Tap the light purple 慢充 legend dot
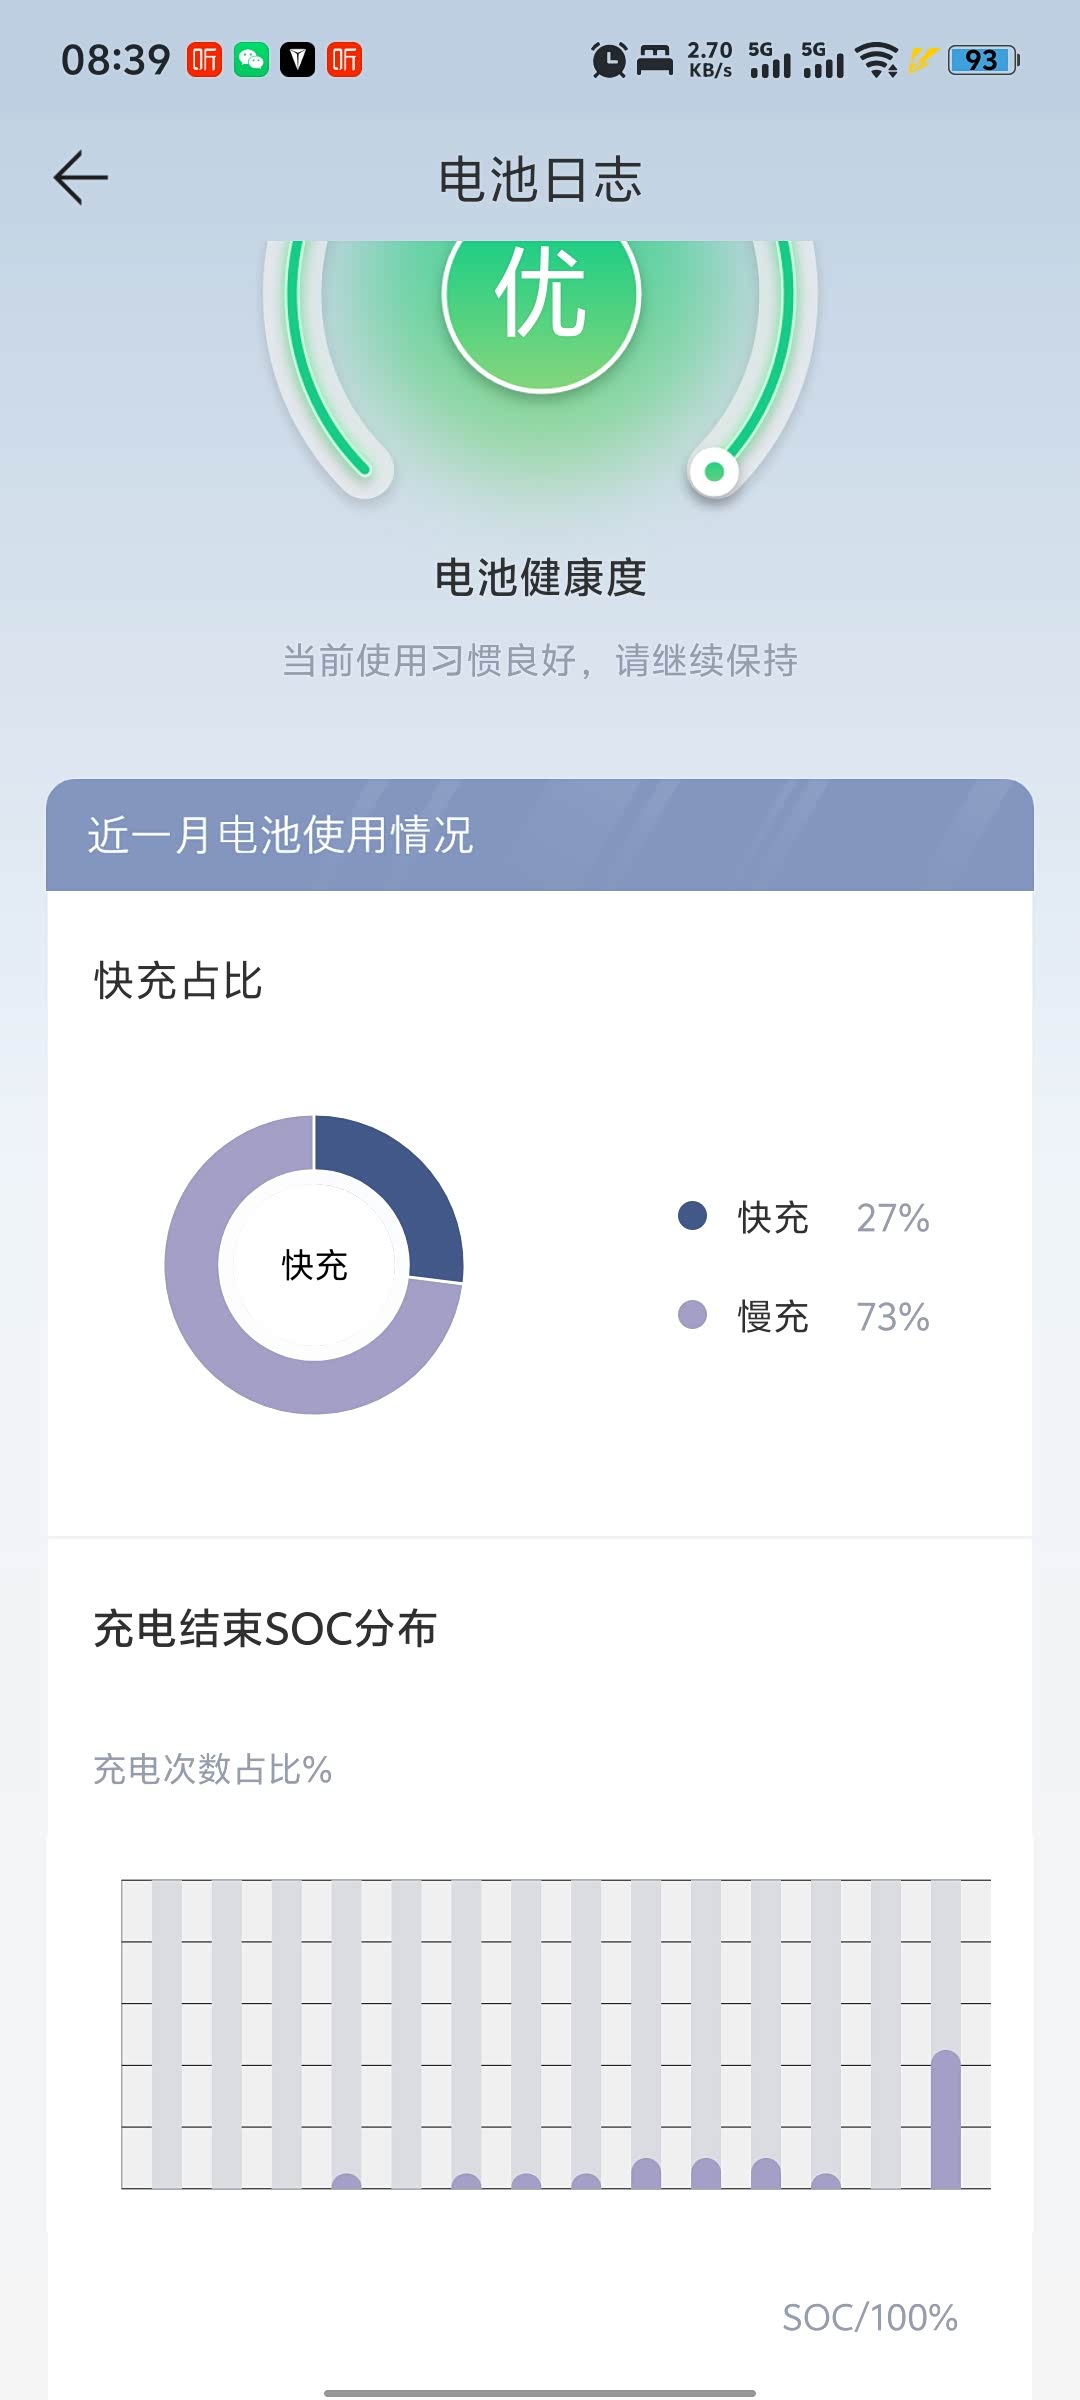Viewport: 1080px width, 2400px height. 692,1314
